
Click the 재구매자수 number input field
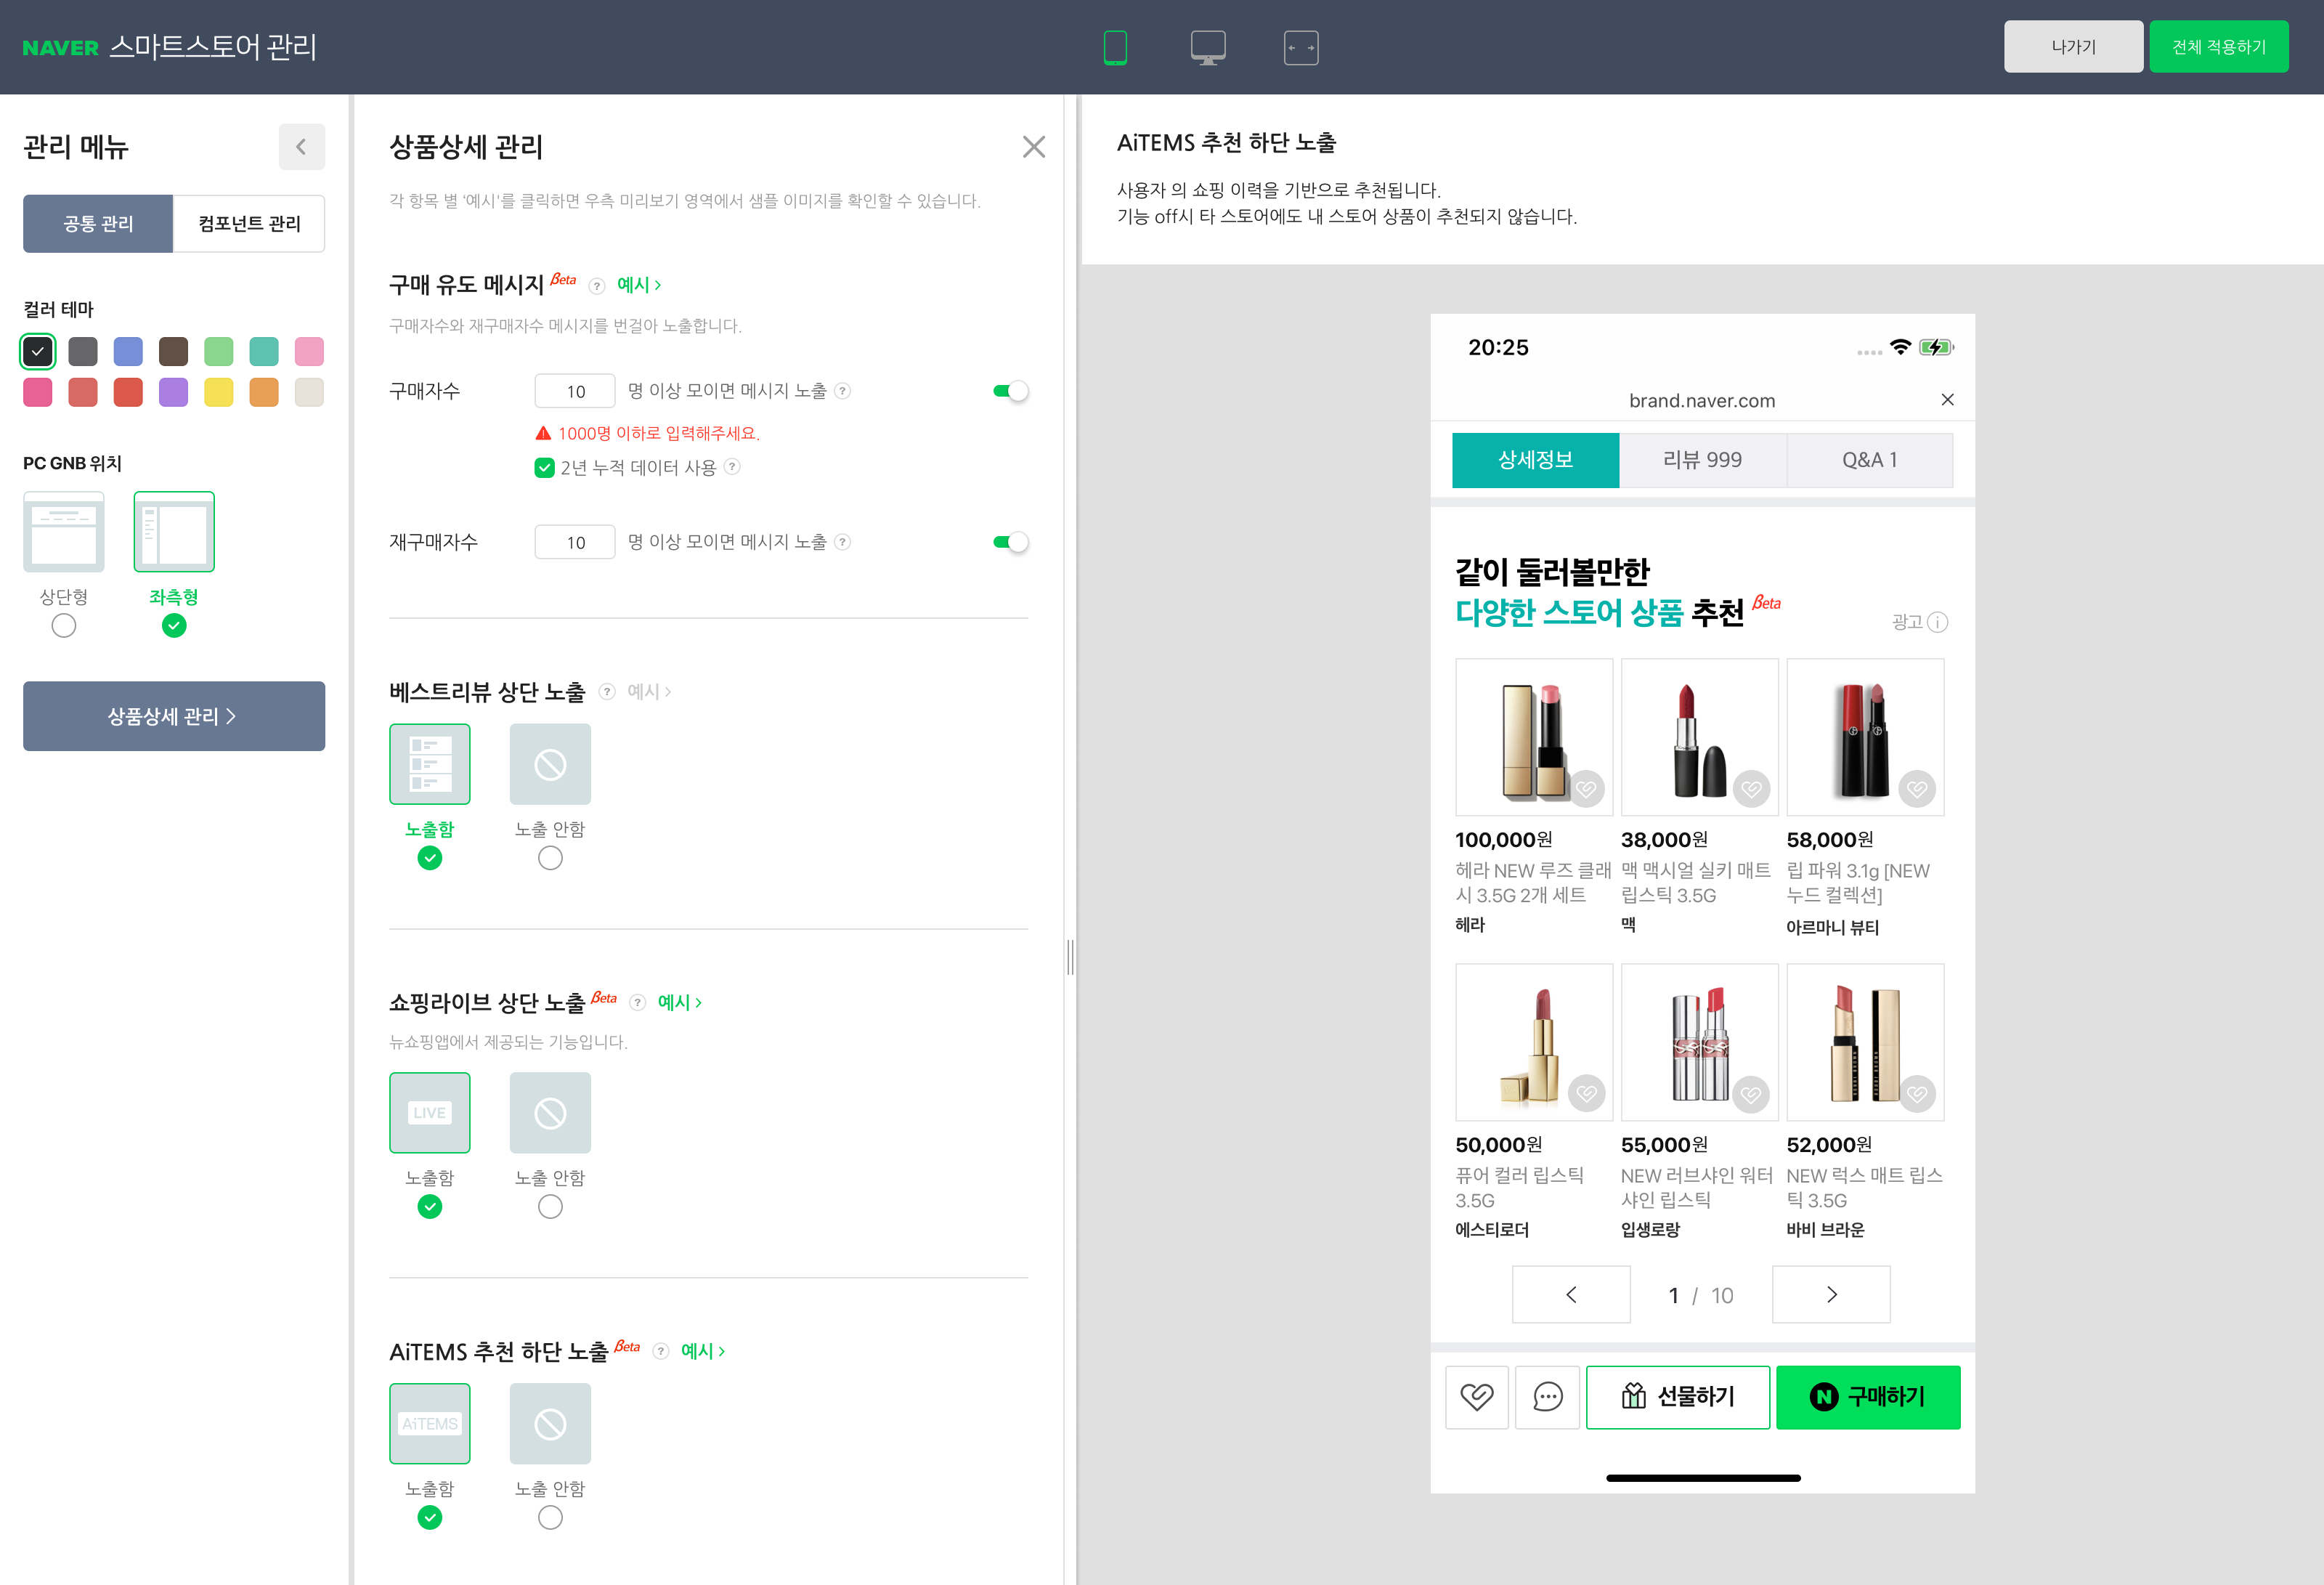click(575, 542)
